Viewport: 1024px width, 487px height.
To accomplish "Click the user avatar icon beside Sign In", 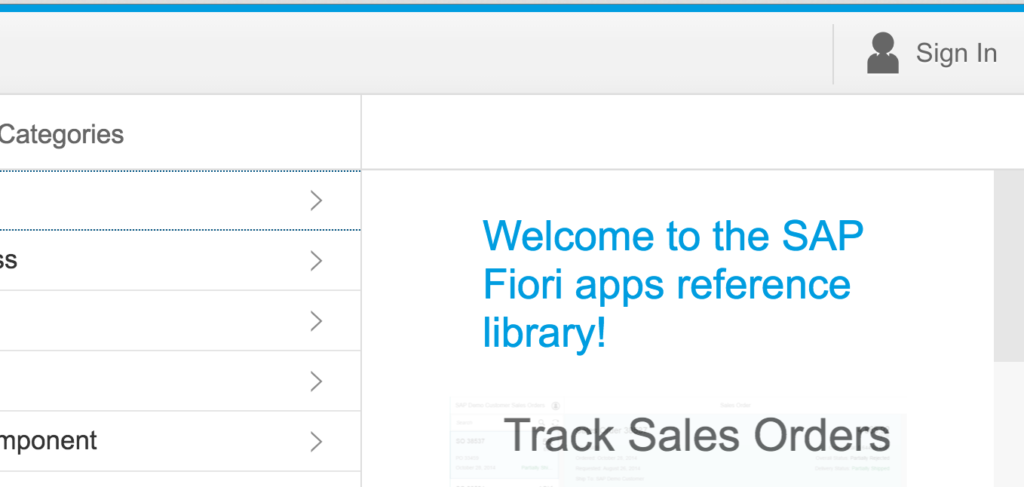I will point(882,53).
